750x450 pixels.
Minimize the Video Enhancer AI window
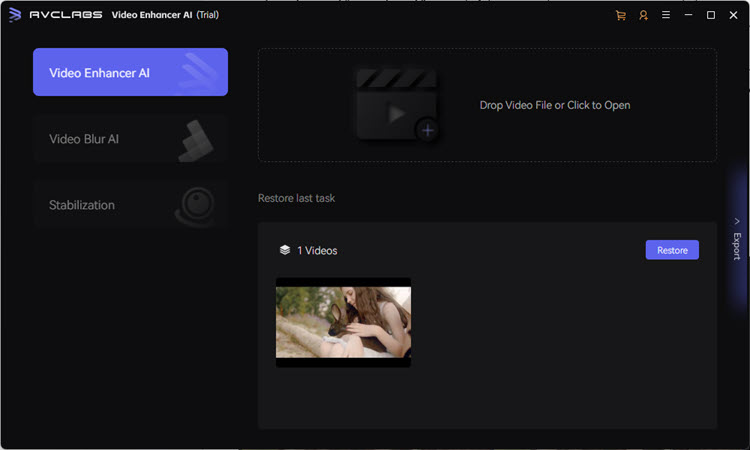[688, 15]
